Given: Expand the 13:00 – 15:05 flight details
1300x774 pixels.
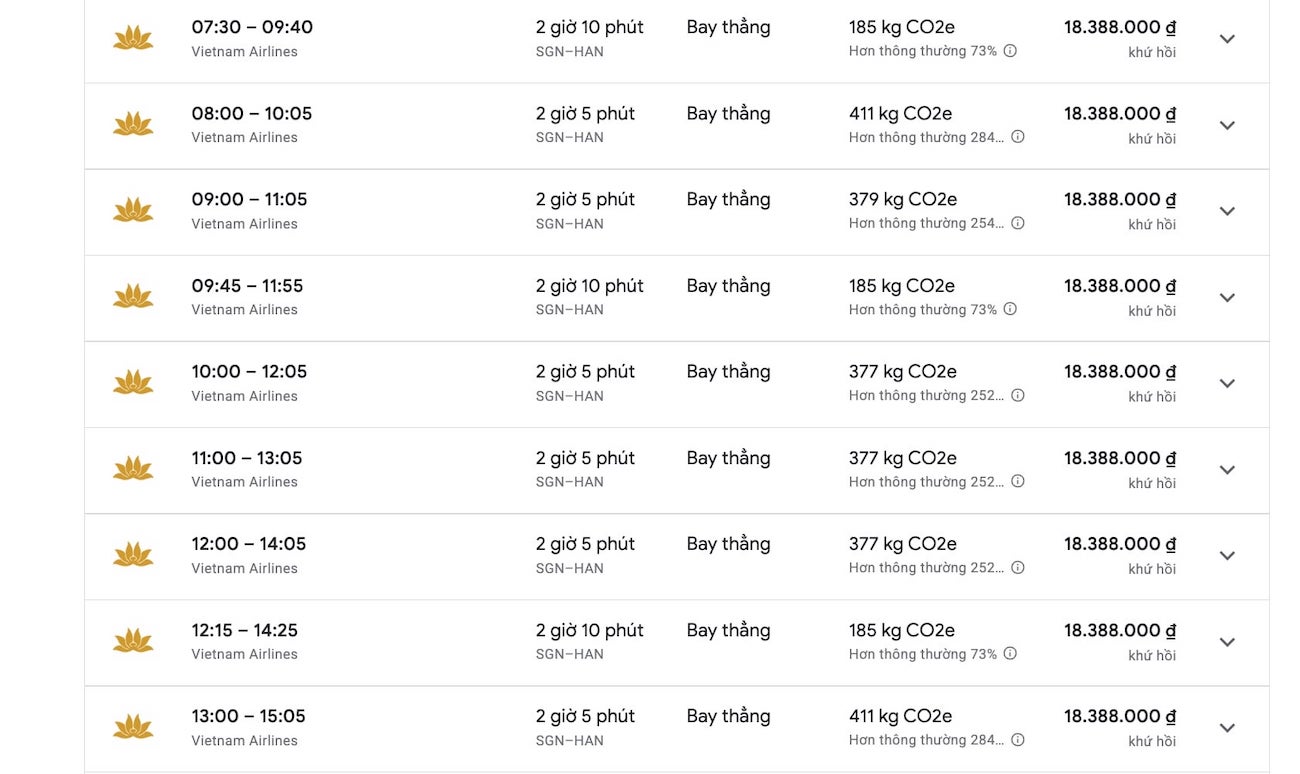Looking at the screenshot, I should 1227,728.
